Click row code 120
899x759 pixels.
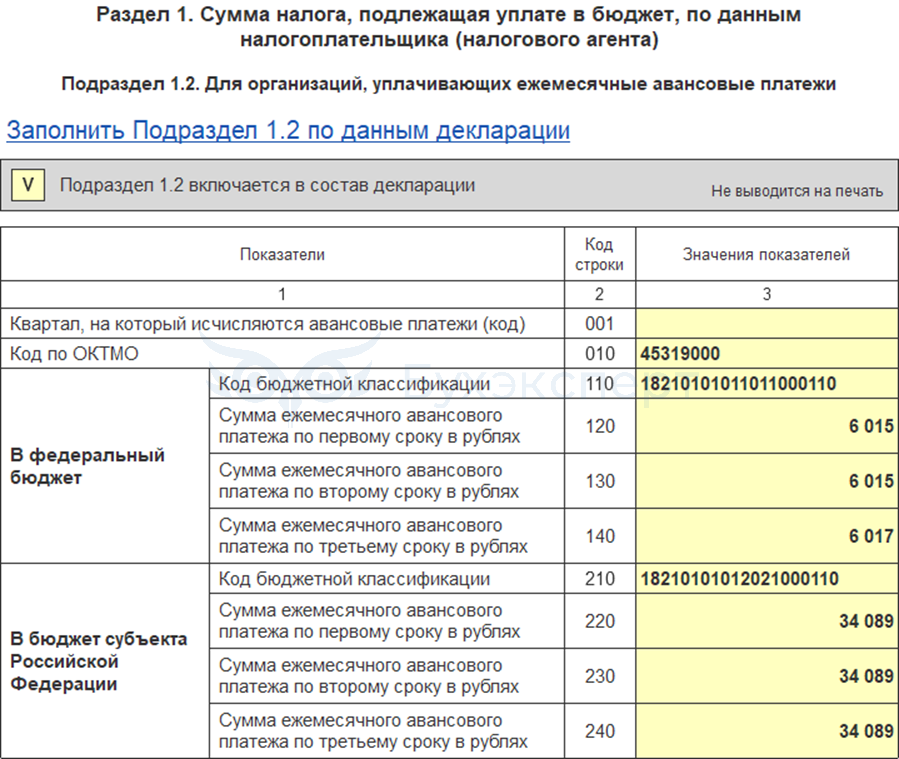(x=600, y=426)
